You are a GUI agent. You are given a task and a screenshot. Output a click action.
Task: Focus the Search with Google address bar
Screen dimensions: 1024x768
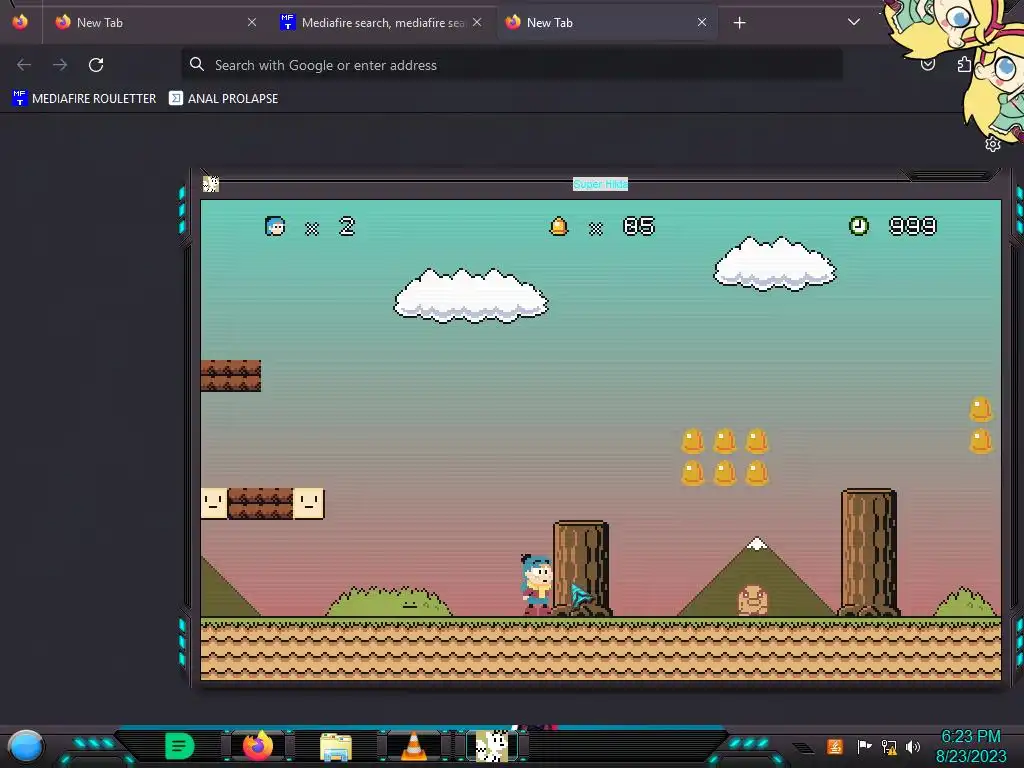click(x=512, y=65)
